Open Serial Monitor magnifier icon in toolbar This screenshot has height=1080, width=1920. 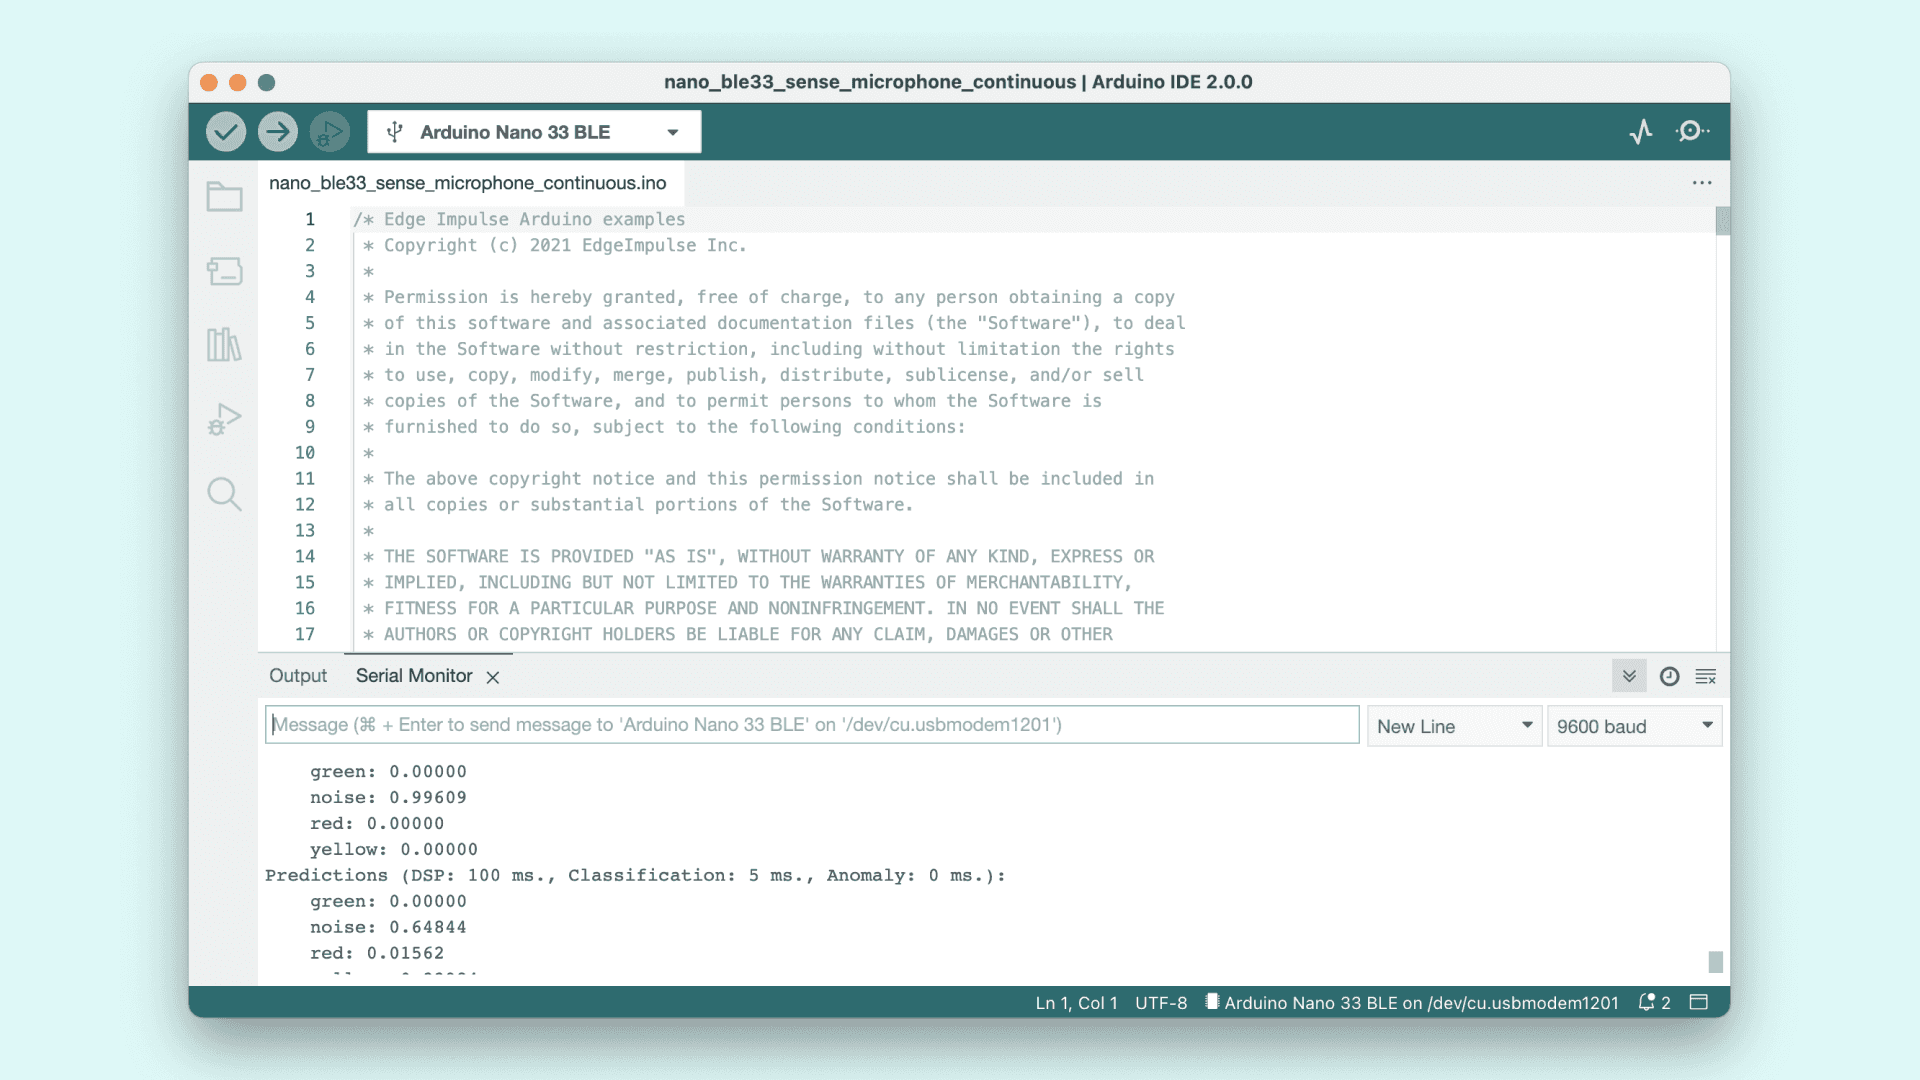pos(1692,132)
